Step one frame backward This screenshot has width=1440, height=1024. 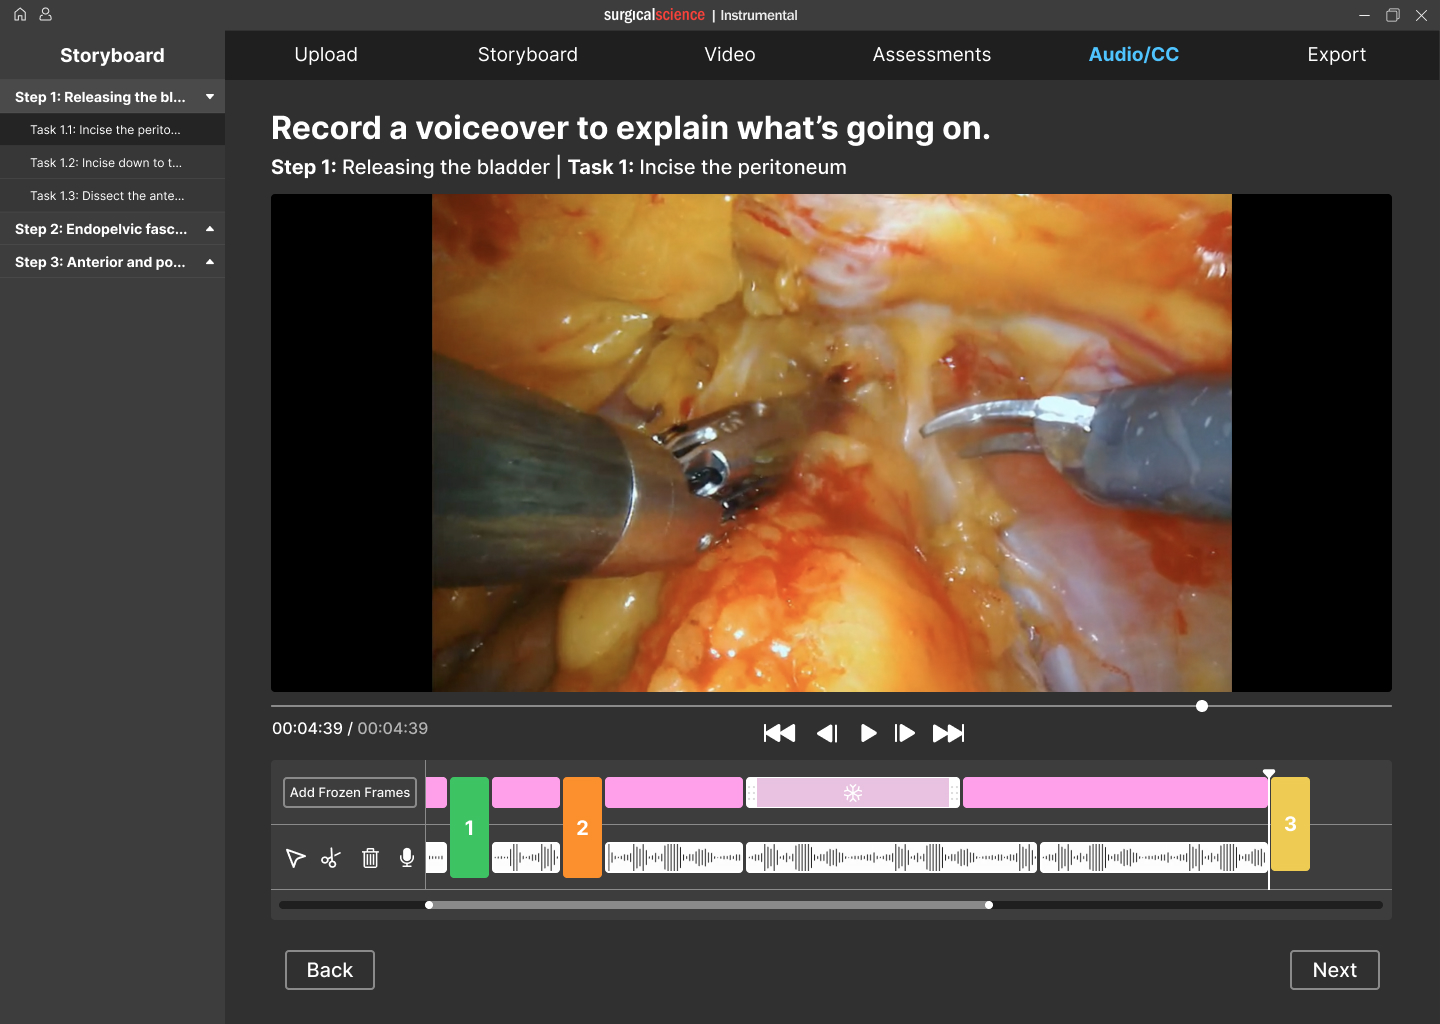point(826,733)
